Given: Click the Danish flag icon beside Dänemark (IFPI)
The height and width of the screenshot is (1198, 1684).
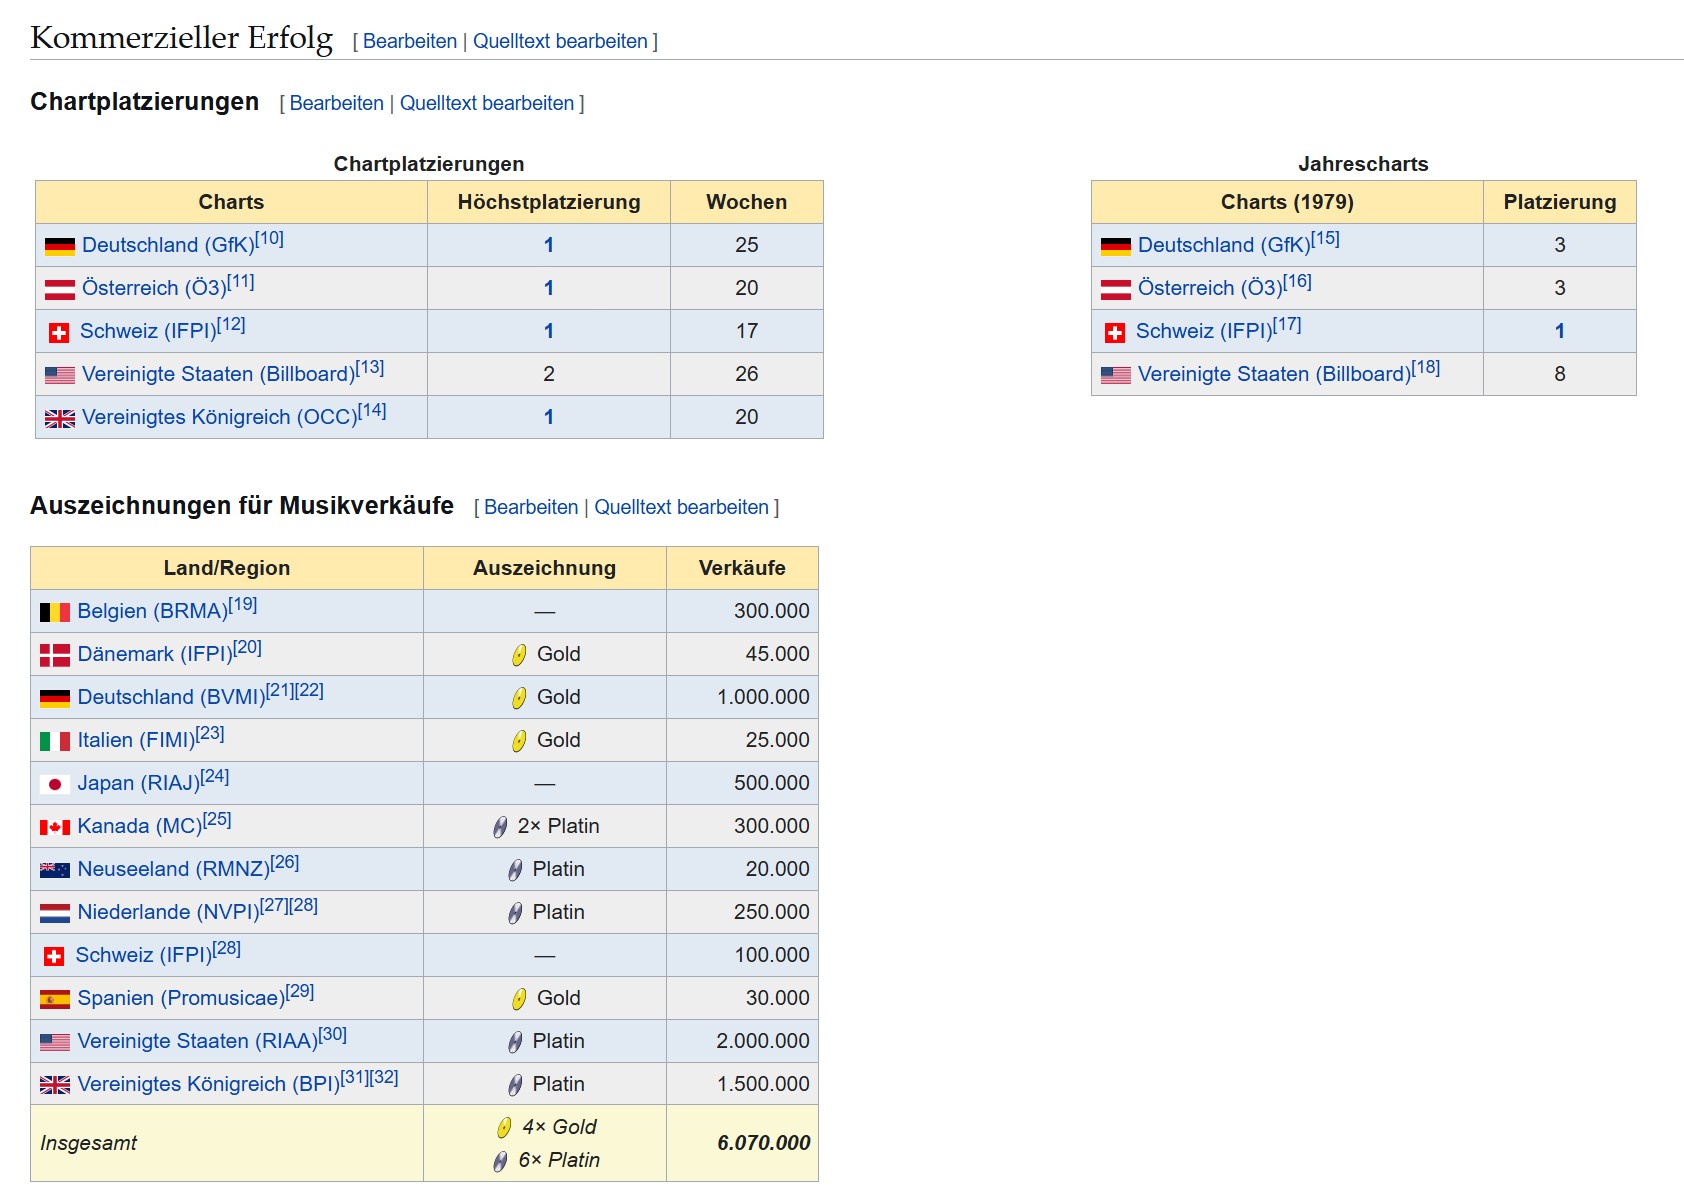Looking at the screenshot, I should click(x=55, y=655).
